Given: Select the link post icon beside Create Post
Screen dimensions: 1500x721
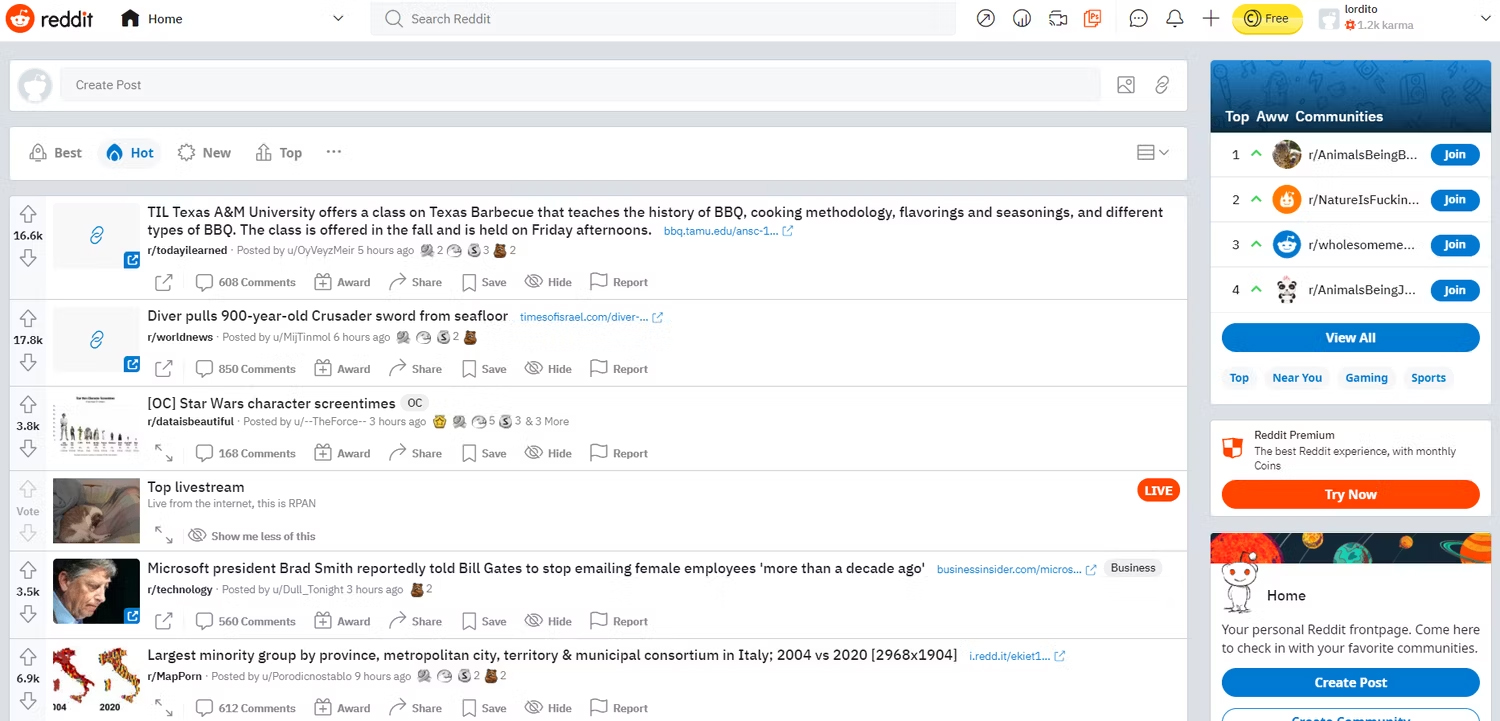Looking at the screenshot, I should (1161, 84).
